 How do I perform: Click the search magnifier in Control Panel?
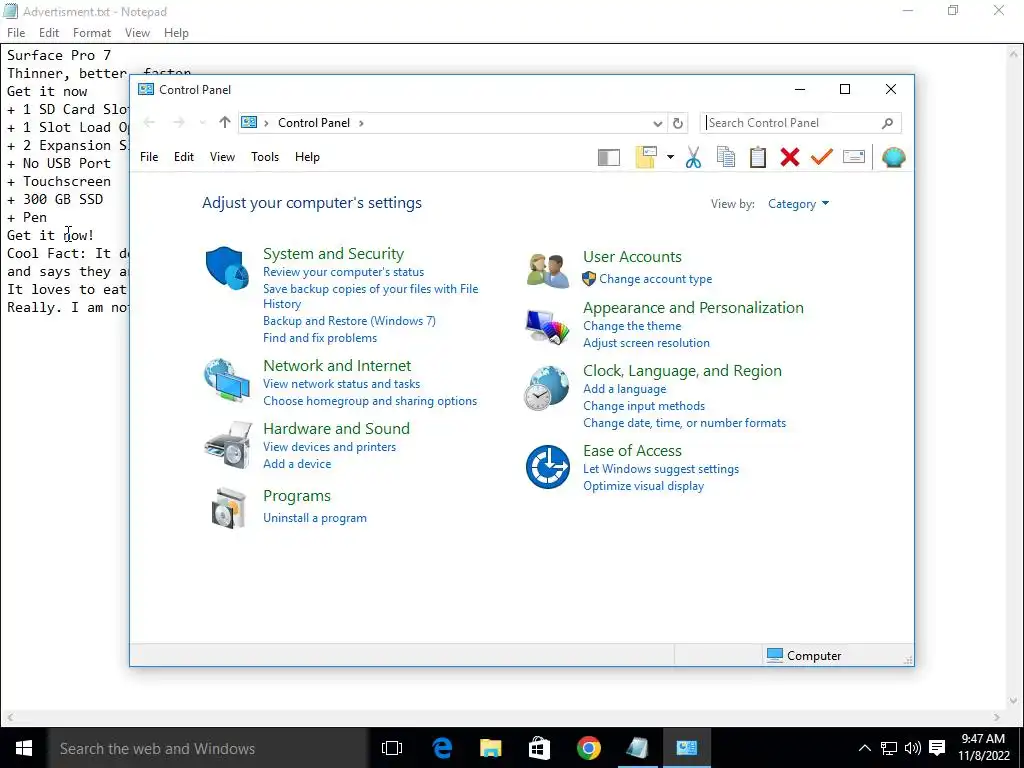click(x=887, y=123)
